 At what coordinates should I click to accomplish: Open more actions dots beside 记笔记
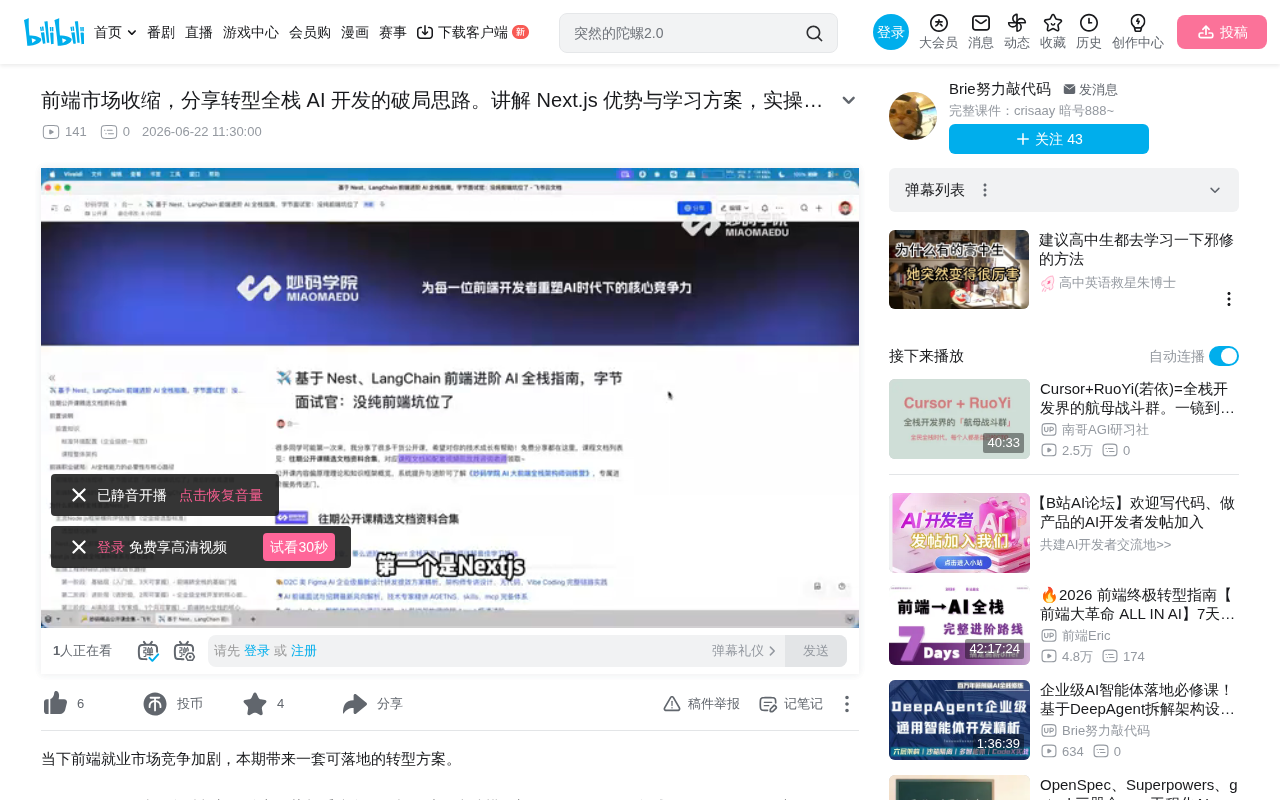(x=846, y=704)
